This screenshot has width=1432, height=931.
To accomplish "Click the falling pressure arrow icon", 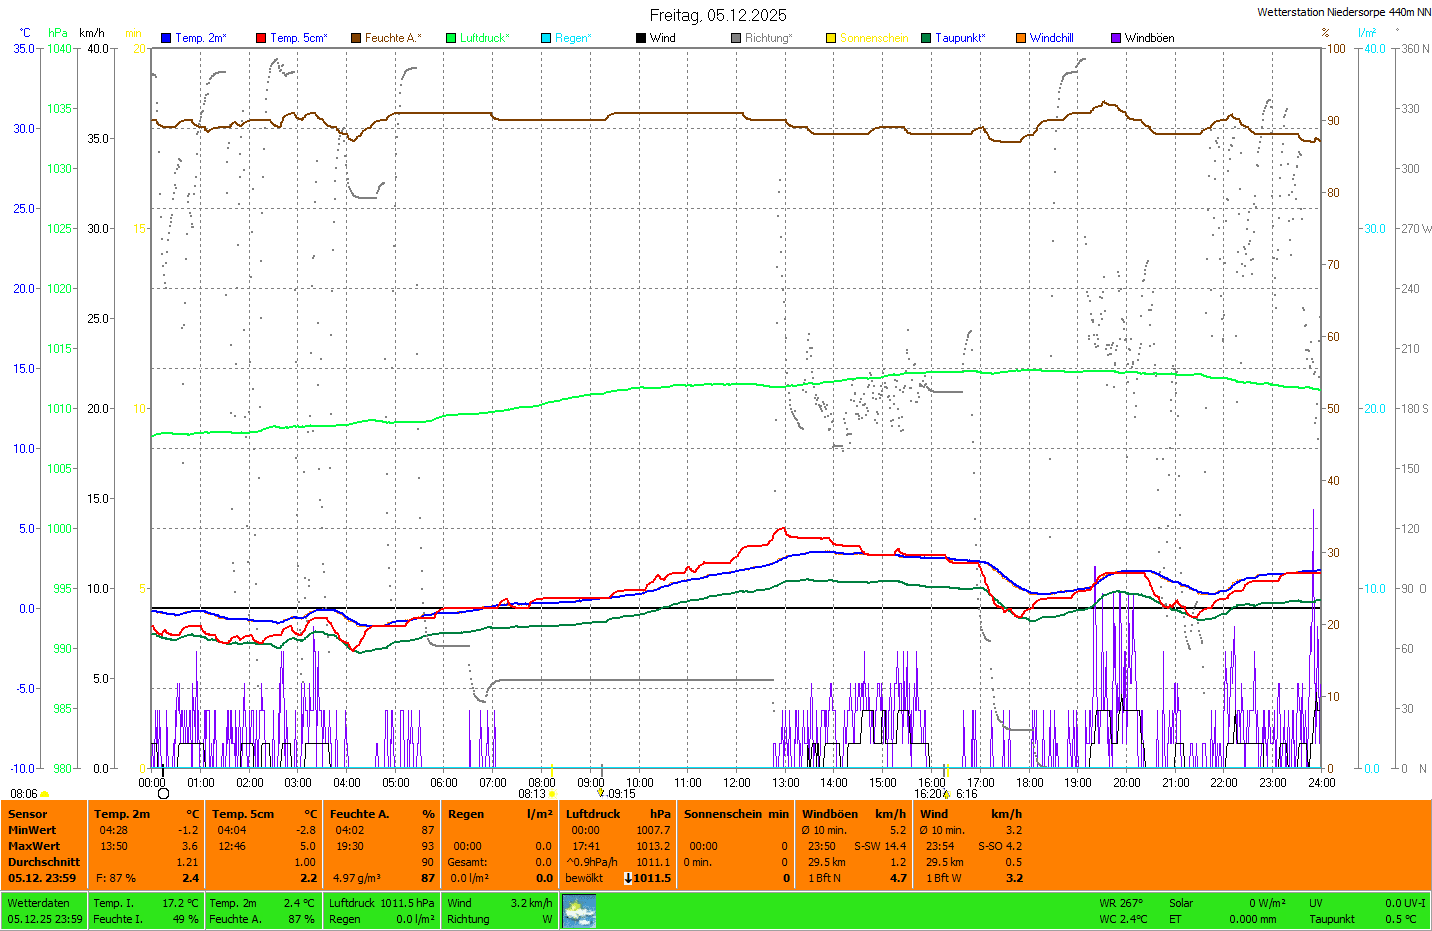I will point(628,878).
